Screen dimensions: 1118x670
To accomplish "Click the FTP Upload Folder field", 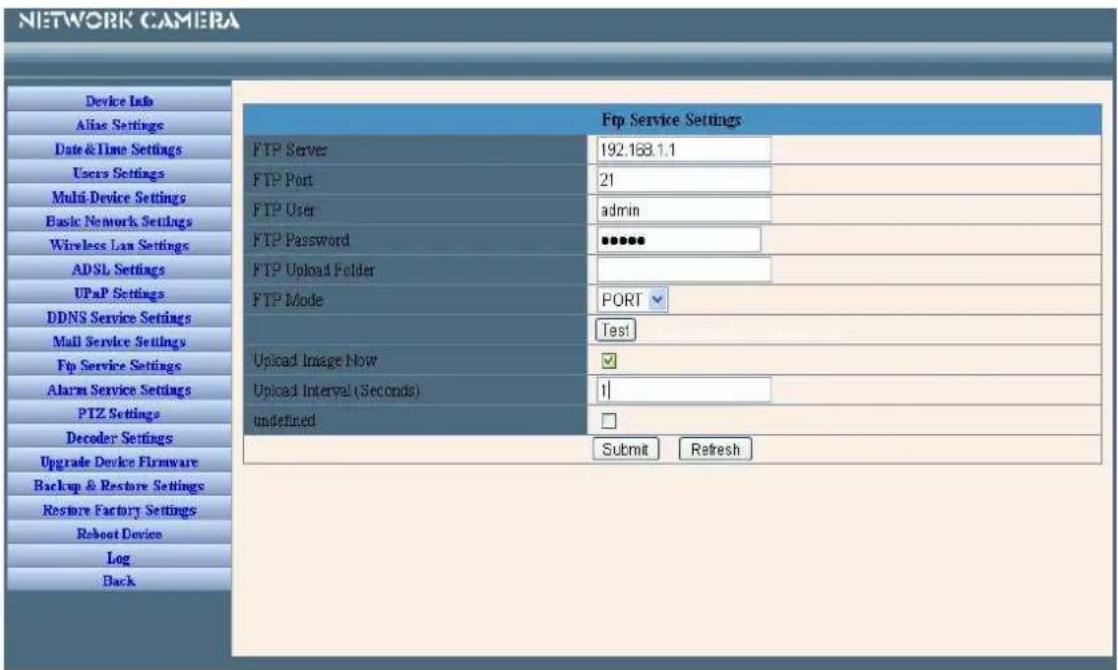I will click(683, 269).
